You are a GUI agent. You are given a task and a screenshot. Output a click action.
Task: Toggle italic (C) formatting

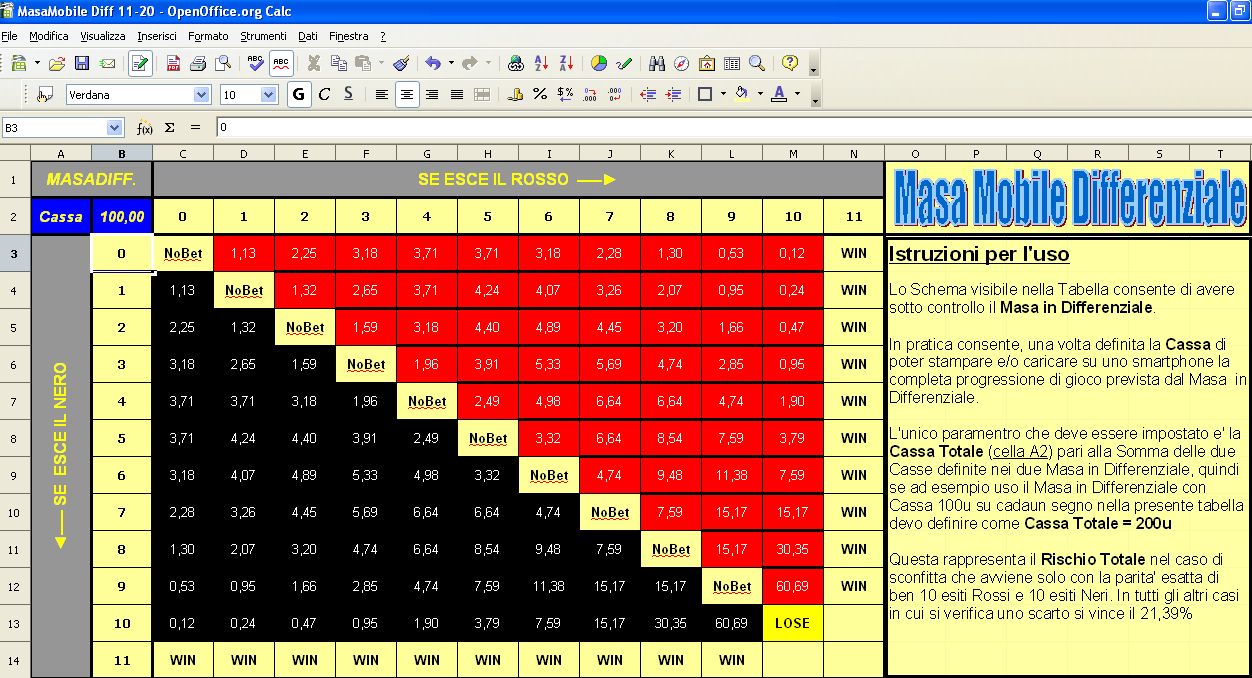[x=324, y=94]
